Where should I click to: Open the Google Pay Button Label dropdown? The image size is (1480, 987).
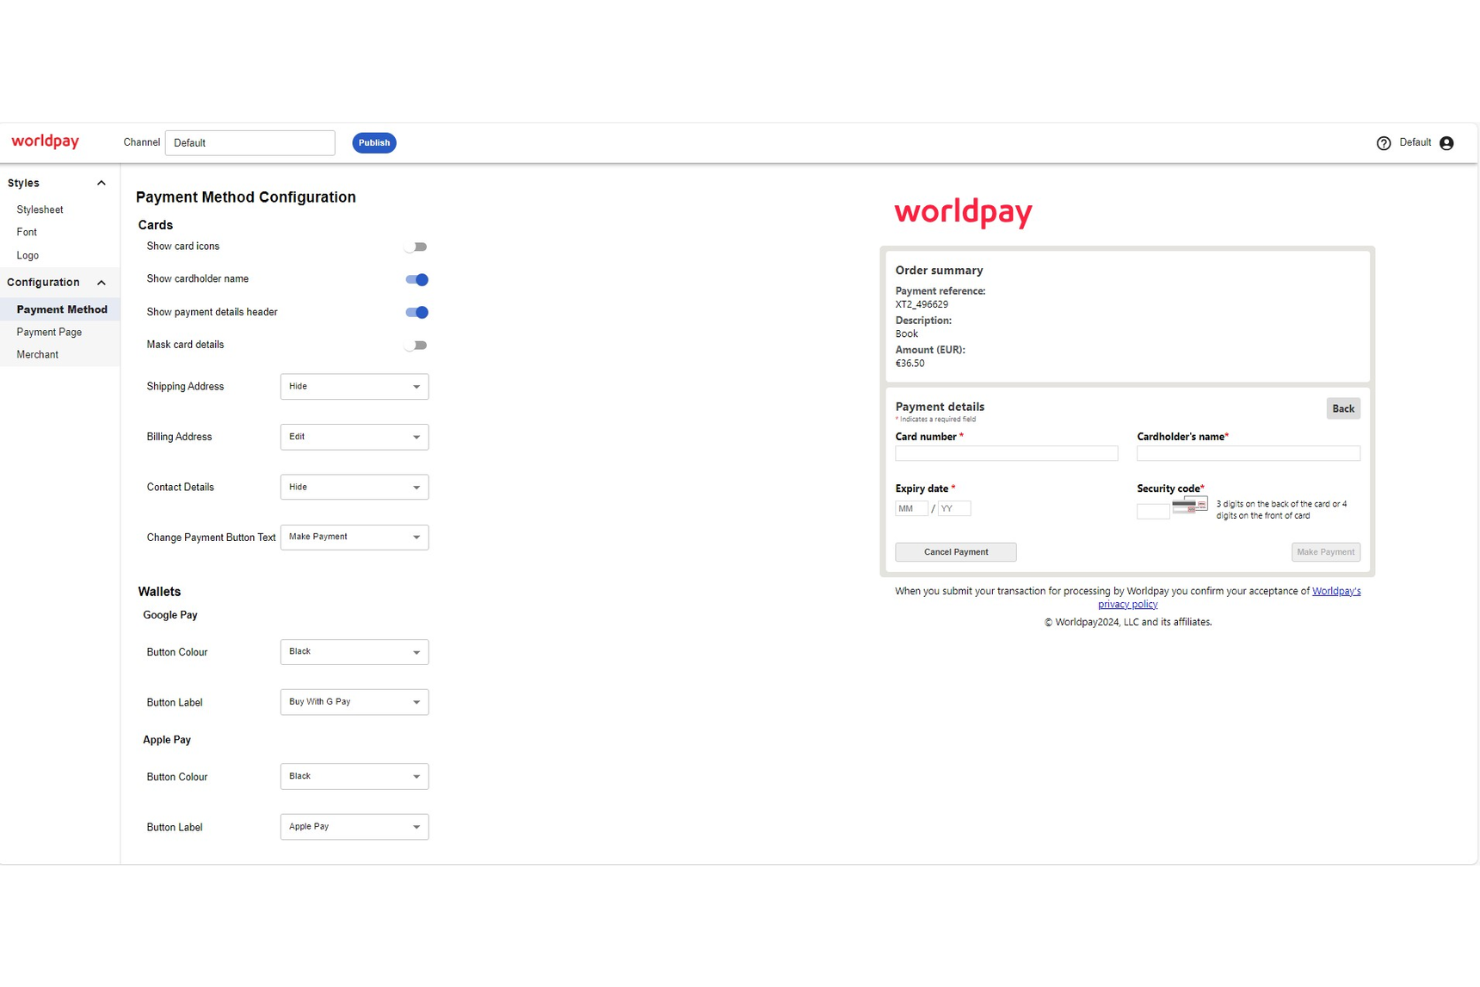(x=354, y=702)
